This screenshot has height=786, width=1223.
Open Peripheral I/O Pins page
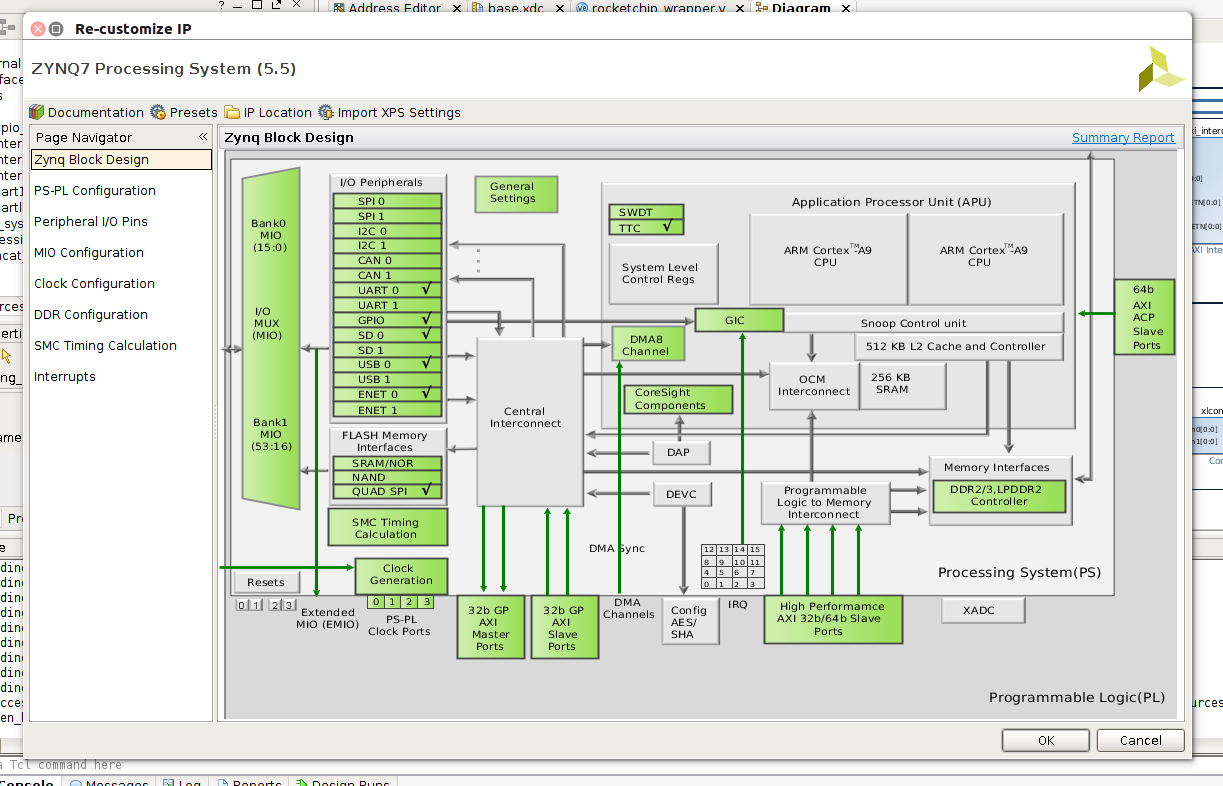pyautogui.click(x=91, y=221)
